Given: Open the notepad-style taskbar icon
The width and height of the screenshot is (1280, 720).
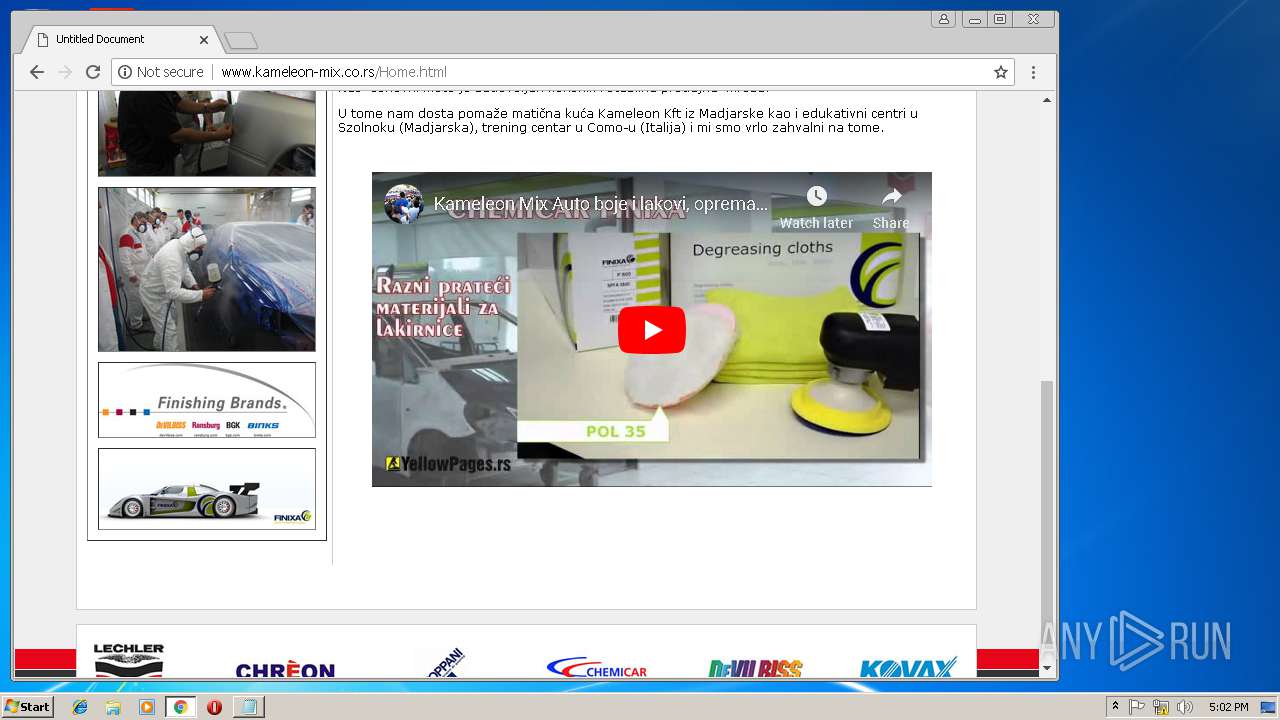Looking at the screenshot, I should pos(248,707).
